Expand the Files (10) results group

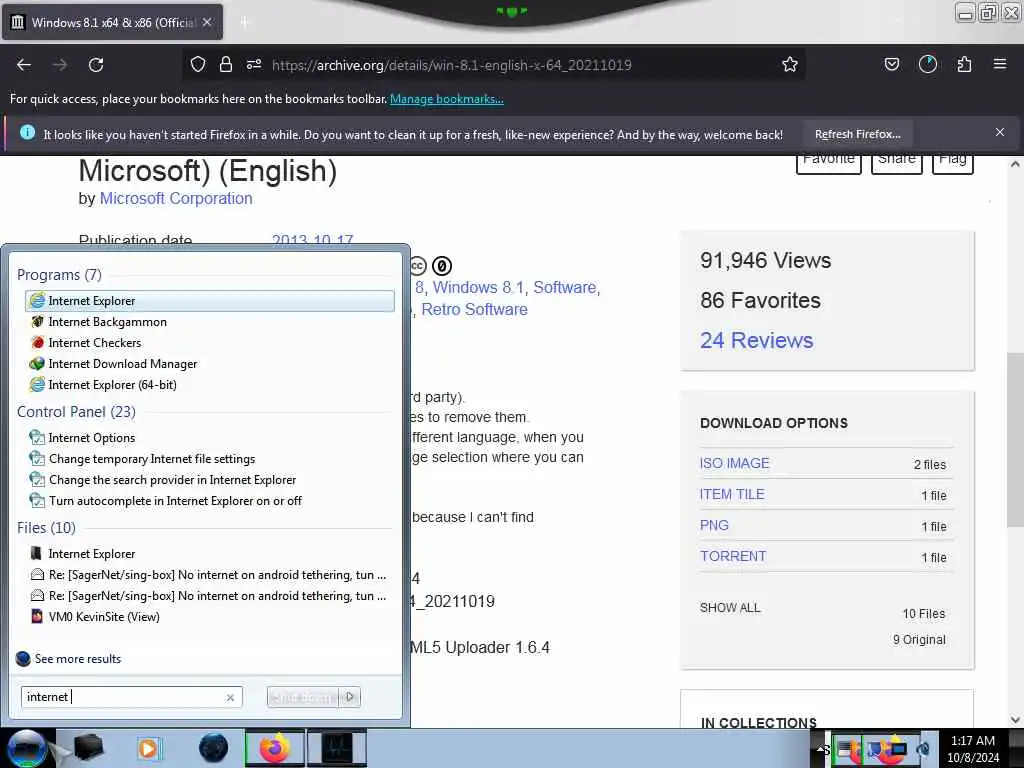46,528
